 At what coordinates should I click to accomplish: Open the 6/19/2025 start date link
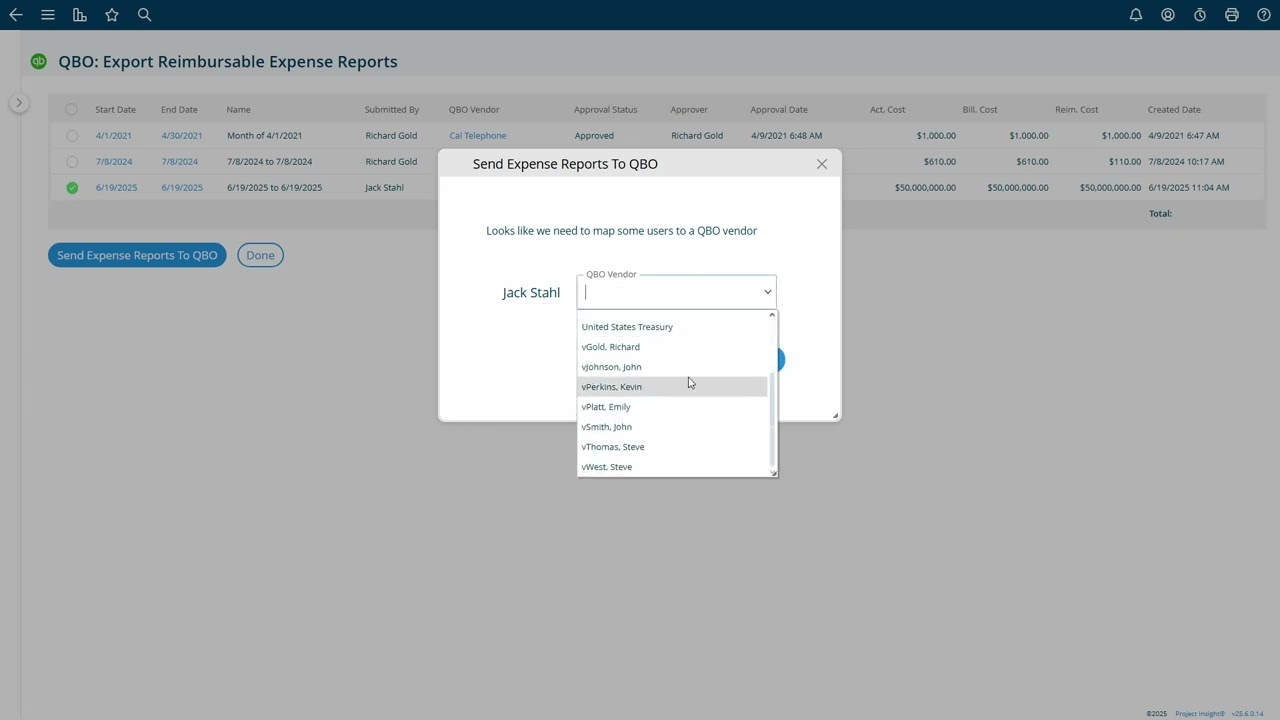[x=116, y=187]
